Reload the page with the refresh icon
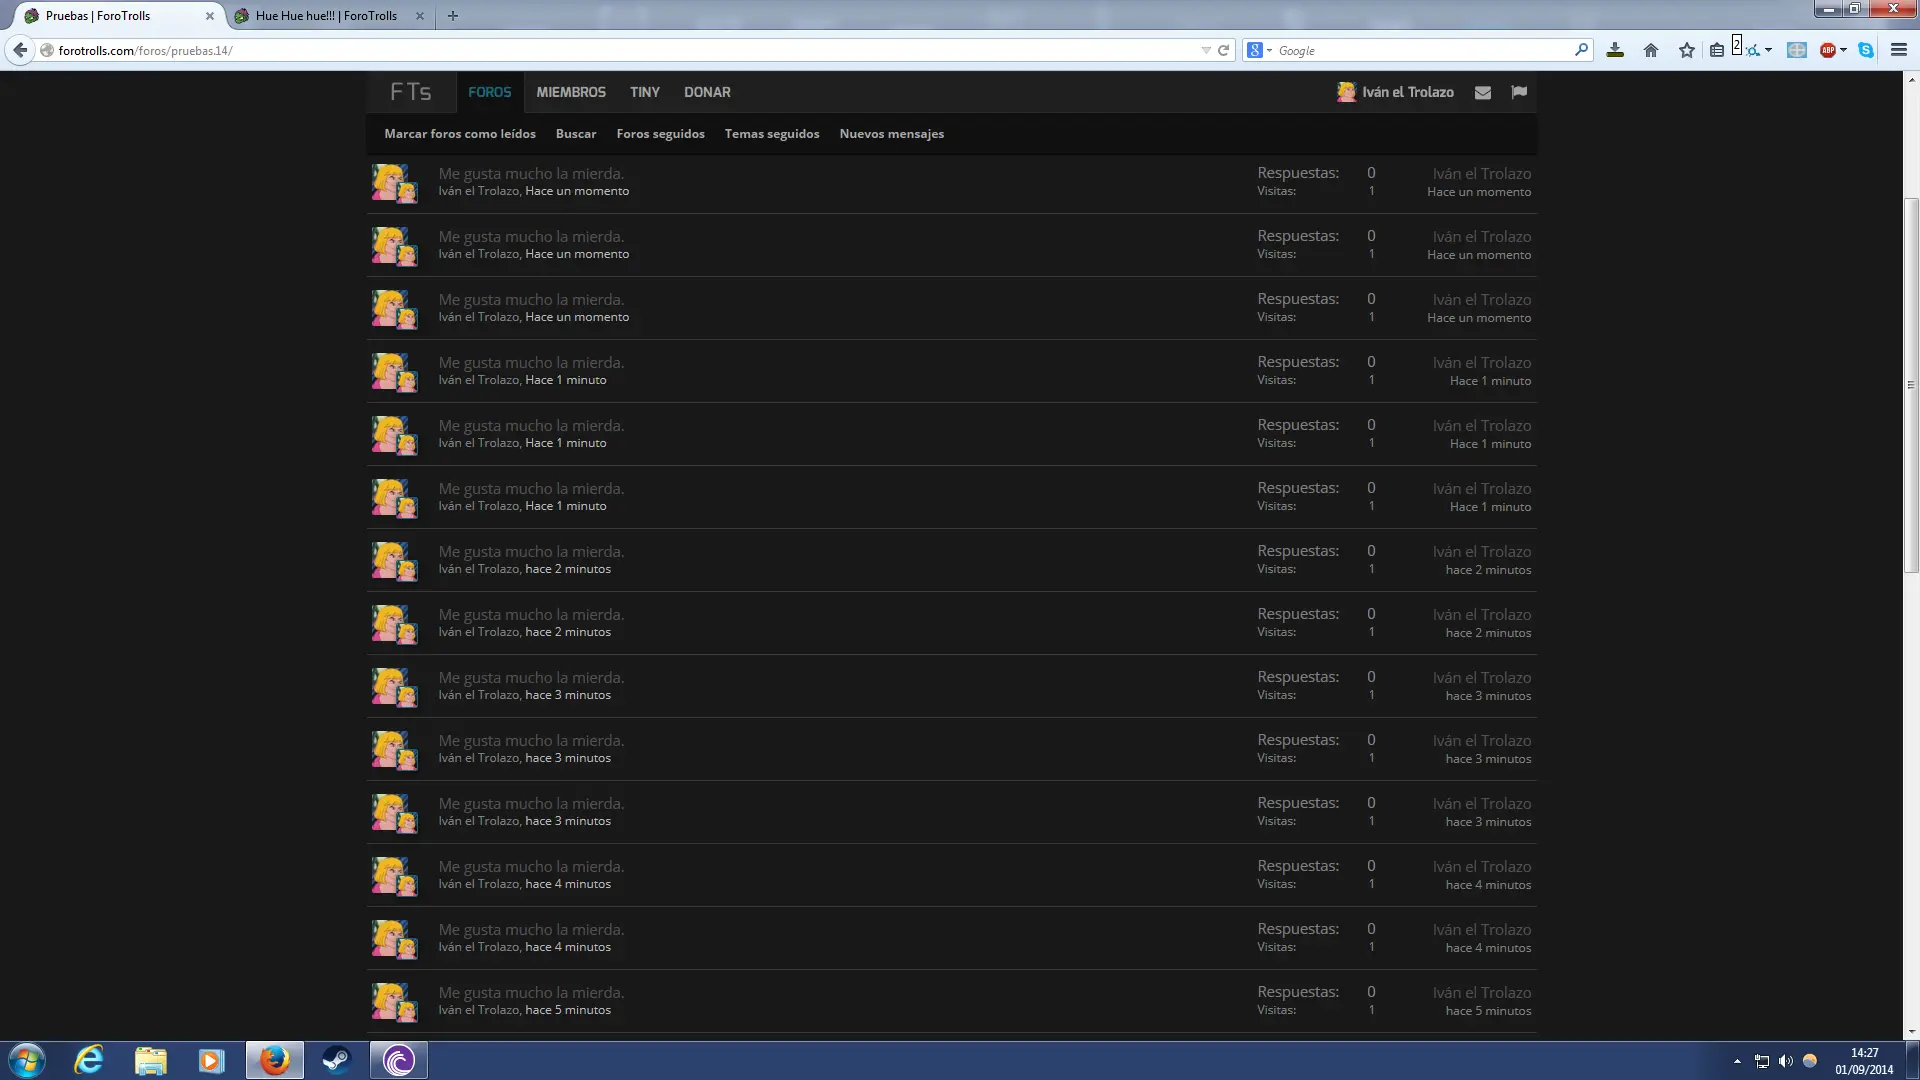The width and height of the screenshot is (1920, 1080). 1223,50
